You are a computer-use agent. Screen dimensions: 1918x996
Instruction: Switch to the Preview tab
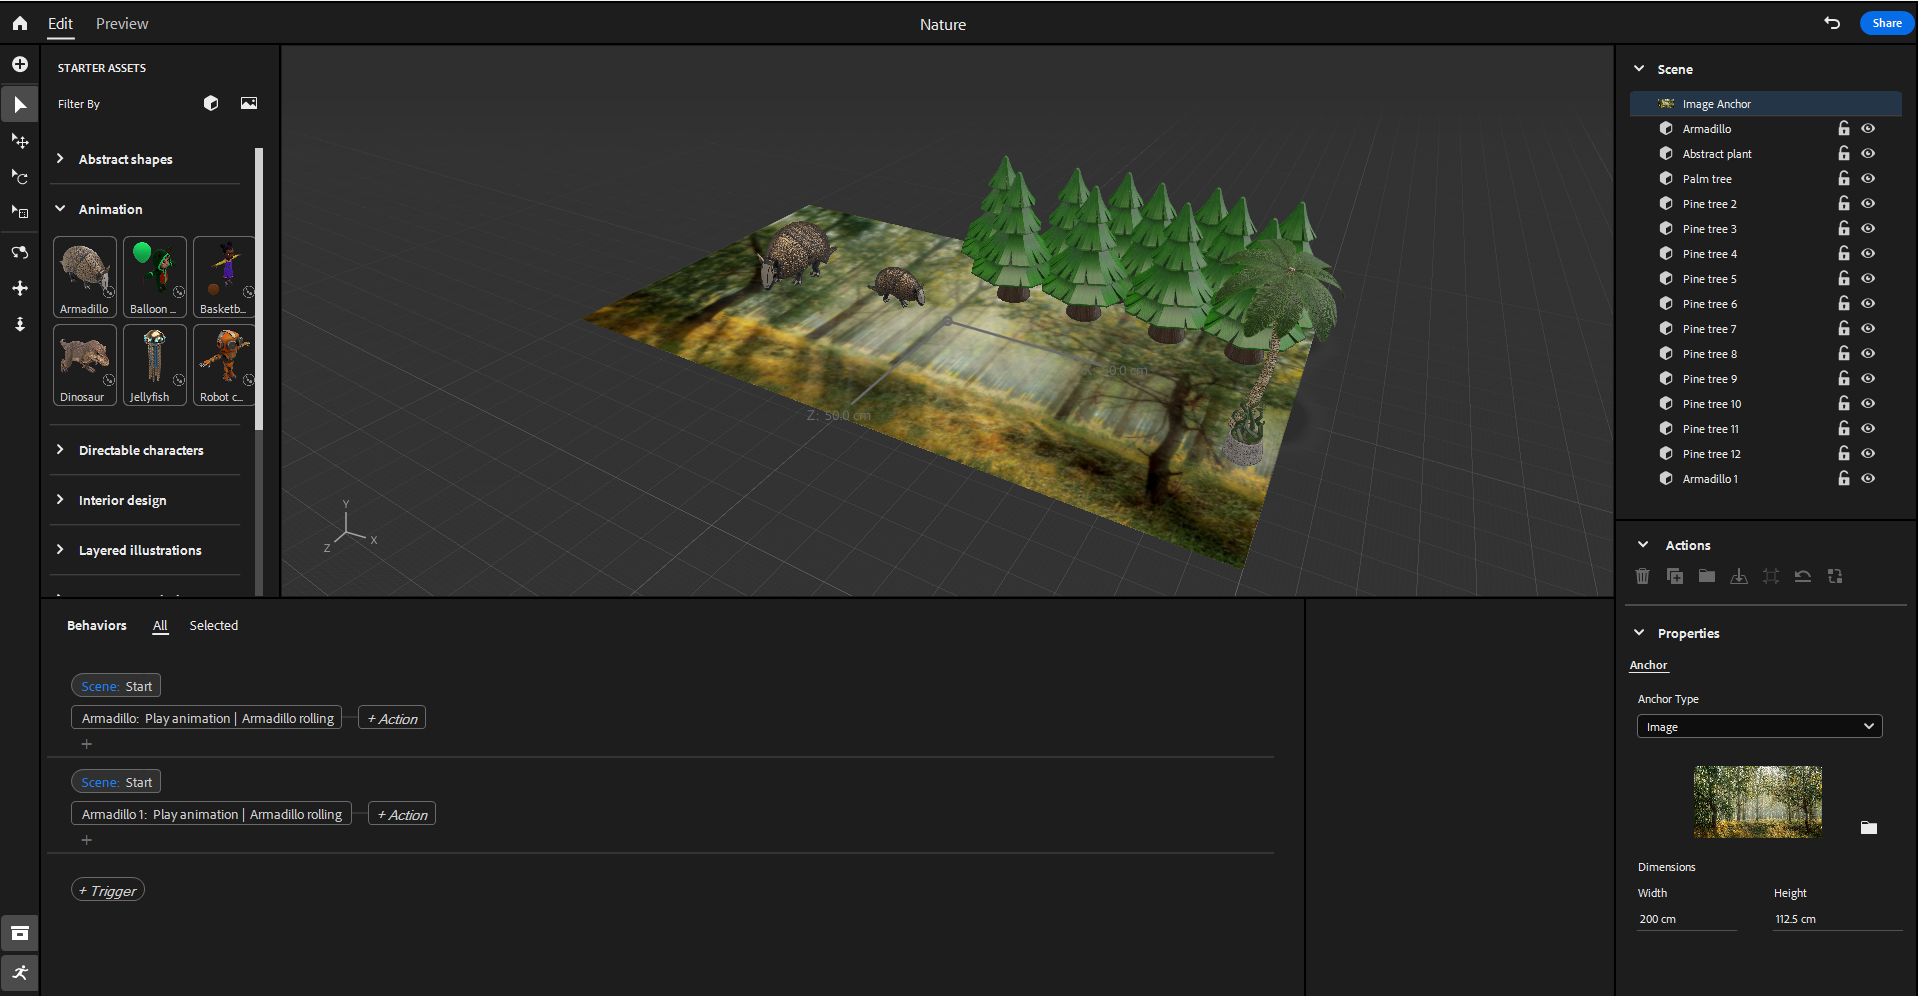pyautogui.click(x=122, y=24)
